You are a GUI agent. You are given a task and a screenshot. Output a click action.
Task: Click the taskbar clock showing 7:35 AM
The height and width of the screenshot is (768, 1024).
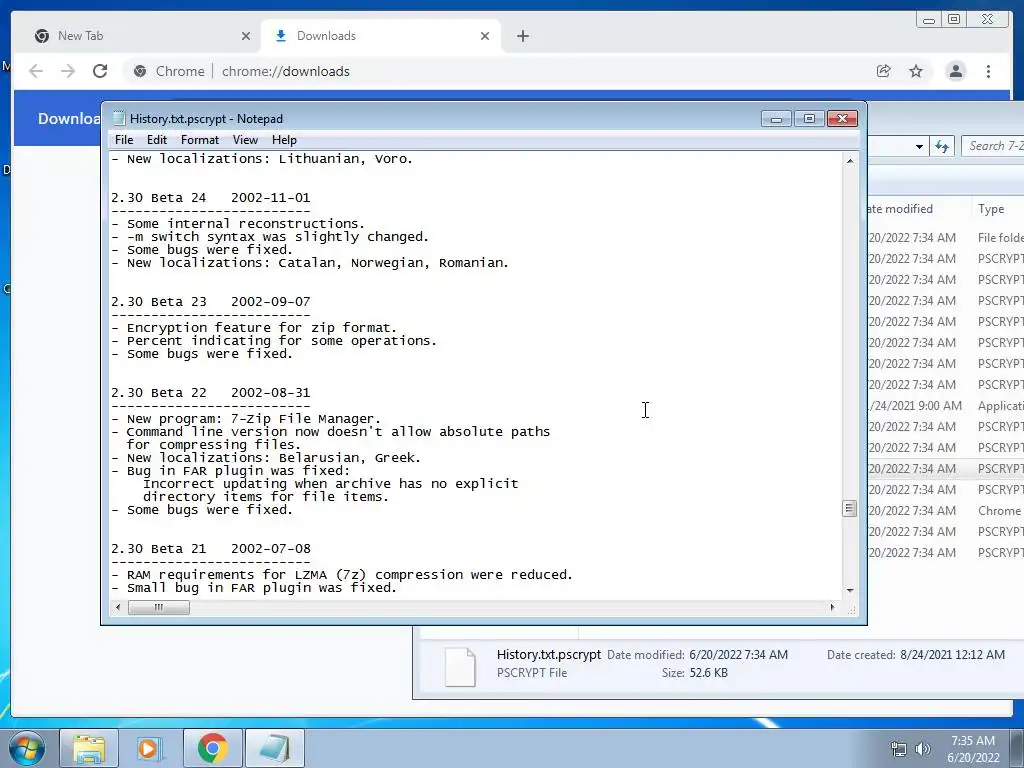[x=973, y=749]
